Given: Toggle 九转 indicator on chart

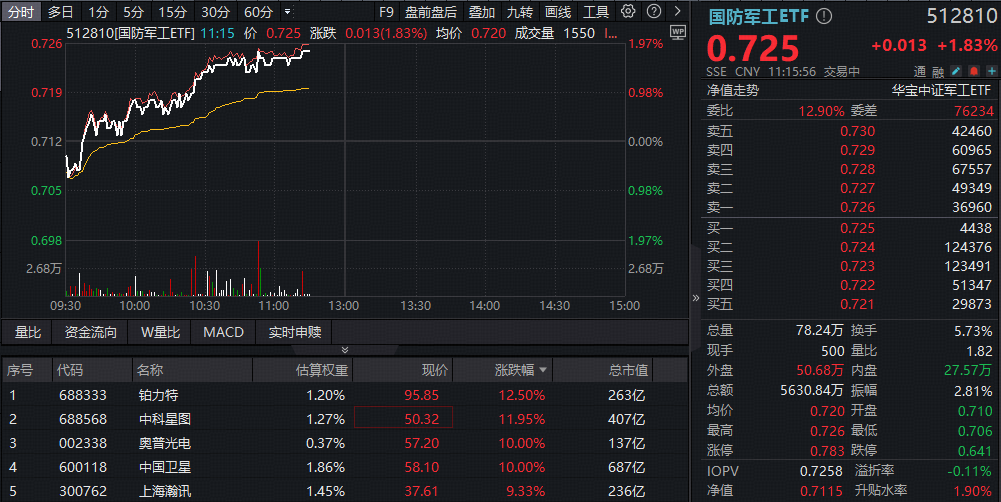Looking at the screenshot, I should point(519,12).
